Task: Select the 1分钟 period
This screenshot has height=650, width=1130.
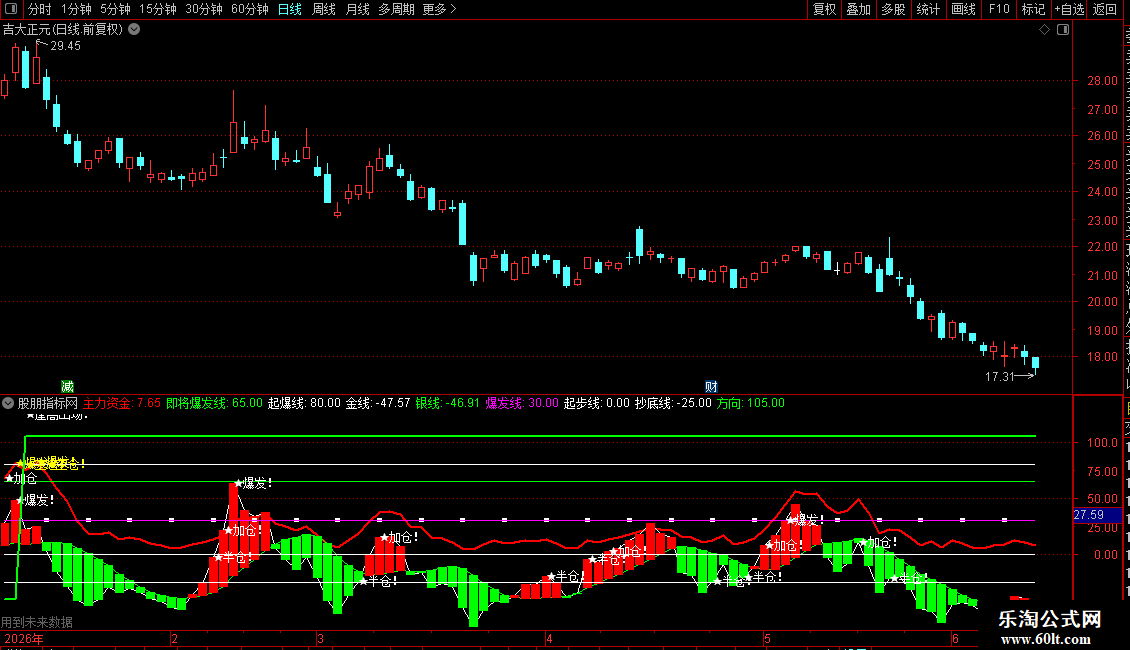Action: 76,9
